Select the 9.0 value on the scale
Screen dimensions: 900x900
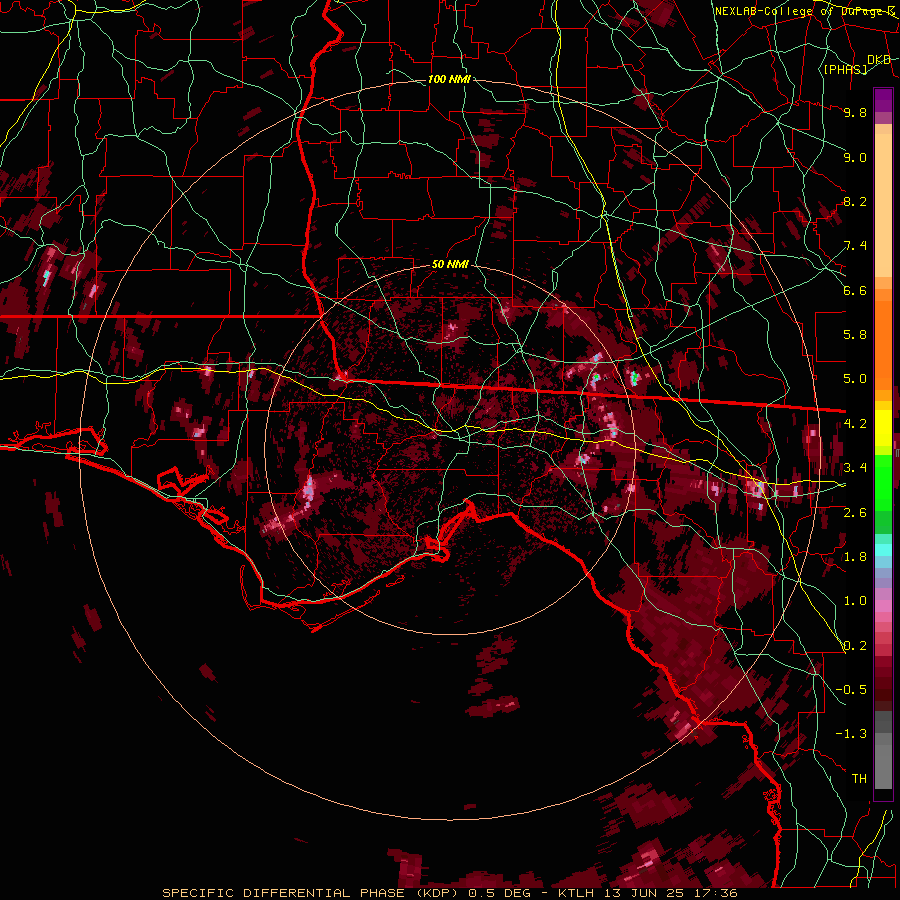pos(855,157)
